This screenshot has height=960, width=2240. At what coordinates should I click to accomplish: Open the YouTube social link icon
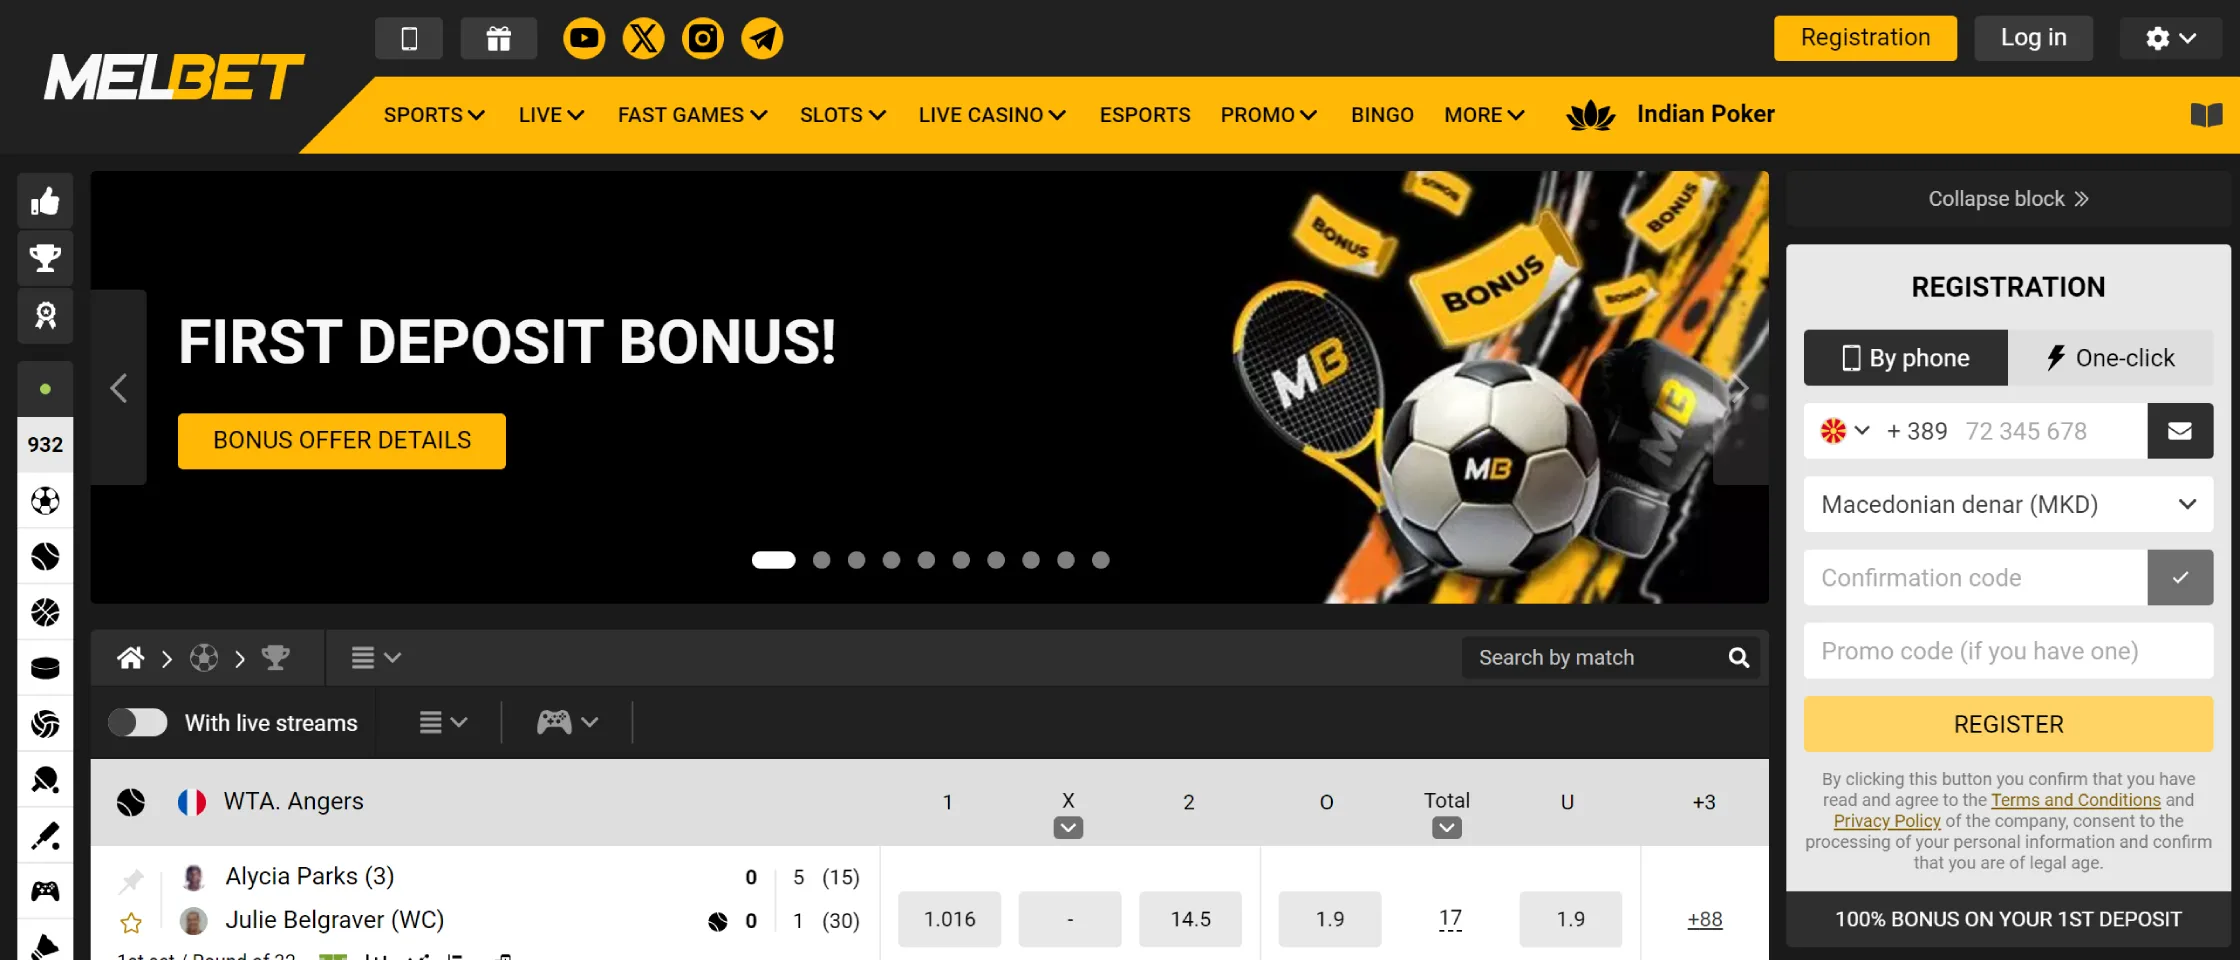click(x=584, y=39)
